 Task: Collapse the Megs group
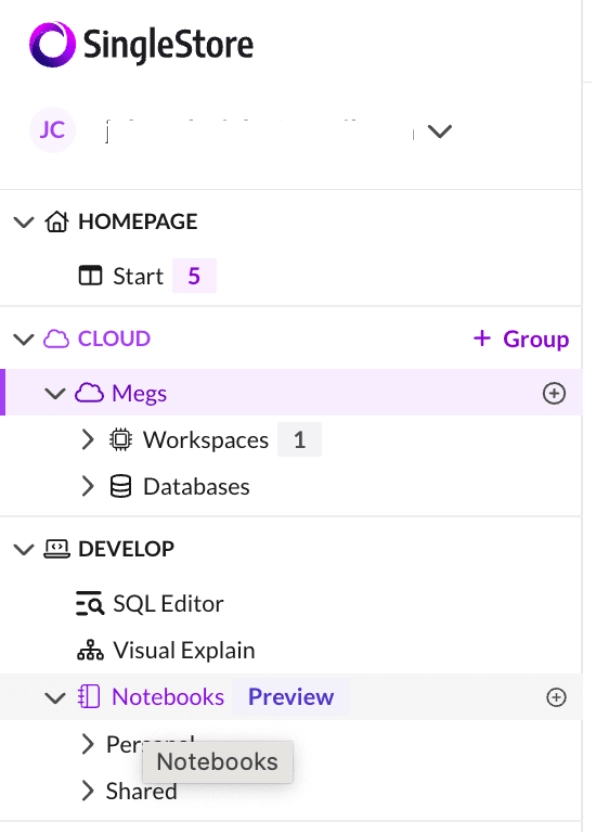(x=55, y=394)
